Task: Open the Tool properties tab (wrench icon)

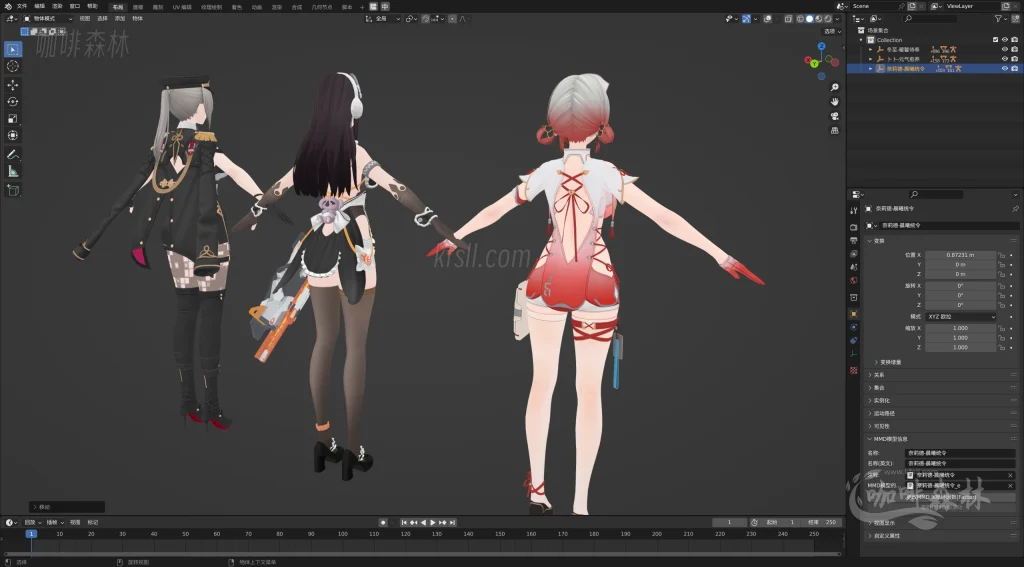Action: click(854, 210)
